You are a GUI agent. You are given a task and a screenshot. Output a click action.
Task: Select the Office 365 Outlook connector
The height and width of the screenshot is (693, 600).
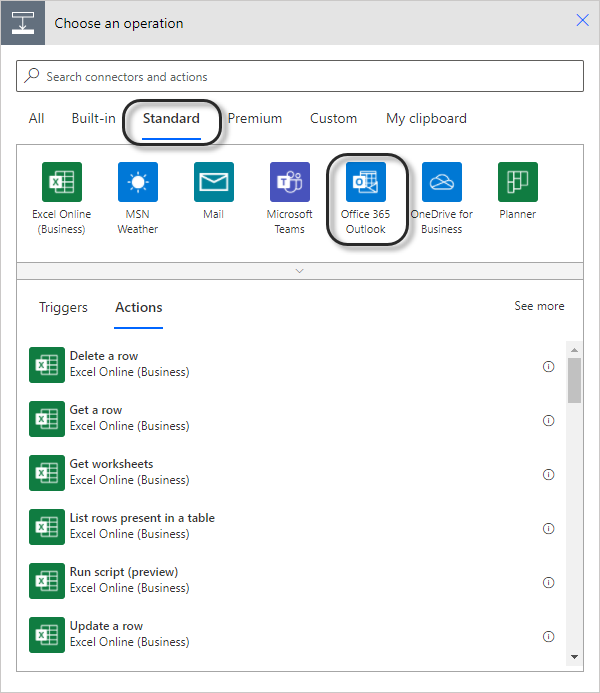point(366,182)
